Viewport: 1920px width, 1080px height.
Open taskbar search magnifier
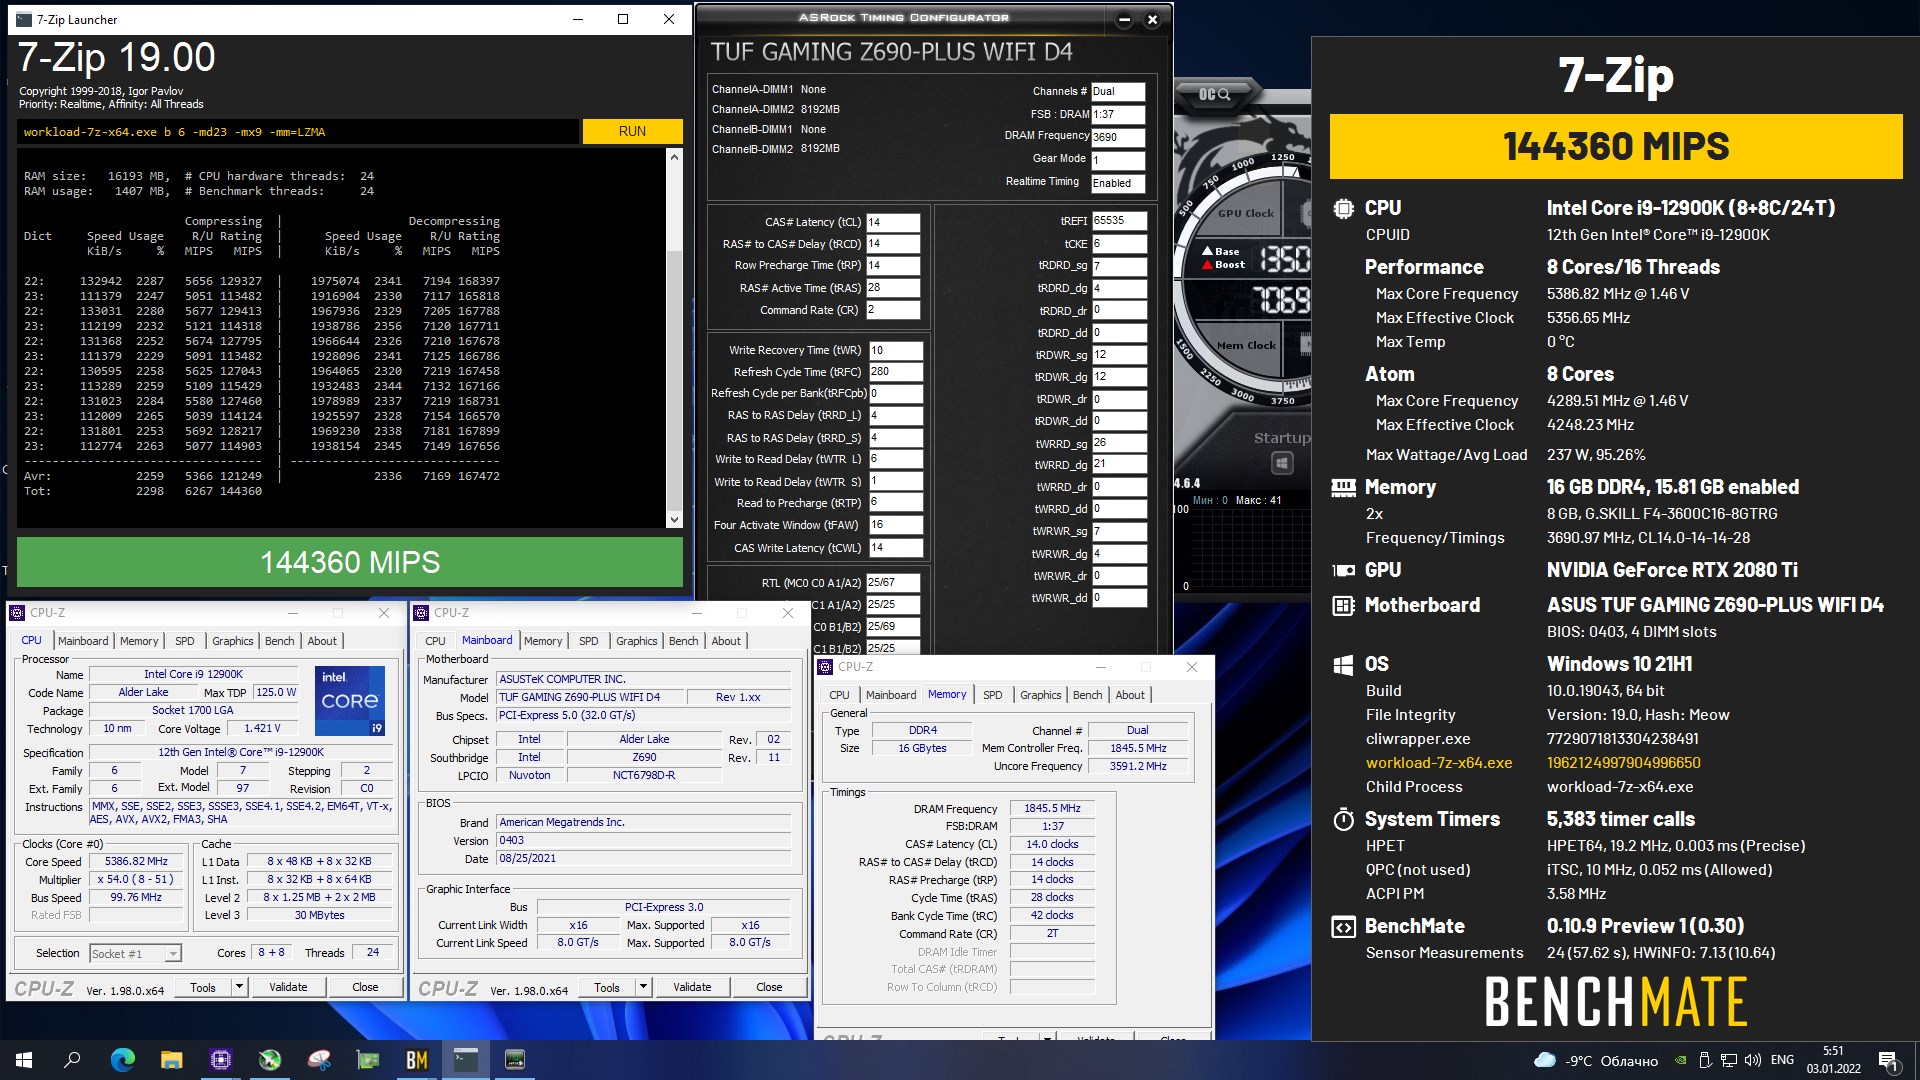coord(72,1060)
